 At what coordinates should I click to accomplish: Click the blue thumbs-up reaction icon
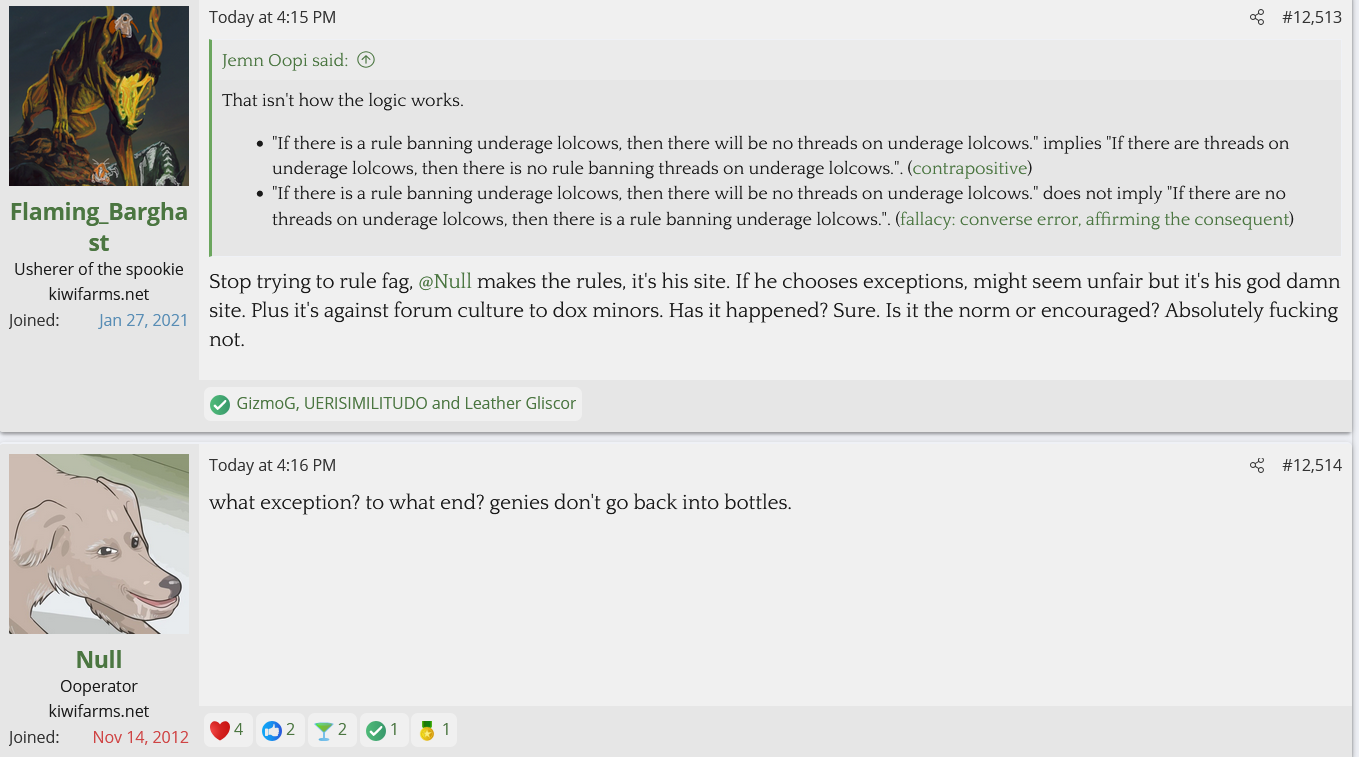[x=271, y=730]
